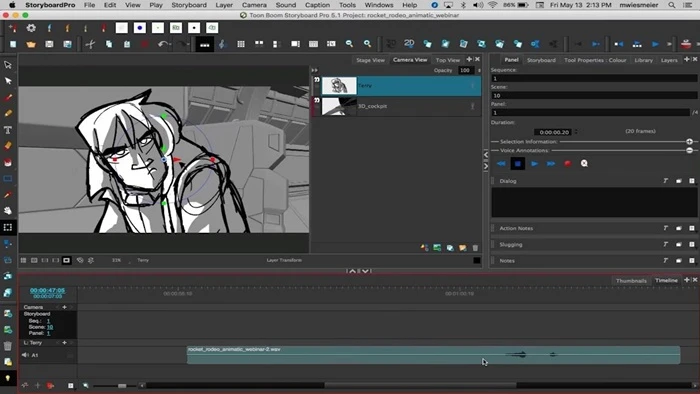This screenshot has height=394, width=700.
Task: Collapse the Voice Annotations section
Action: point(690,150)
